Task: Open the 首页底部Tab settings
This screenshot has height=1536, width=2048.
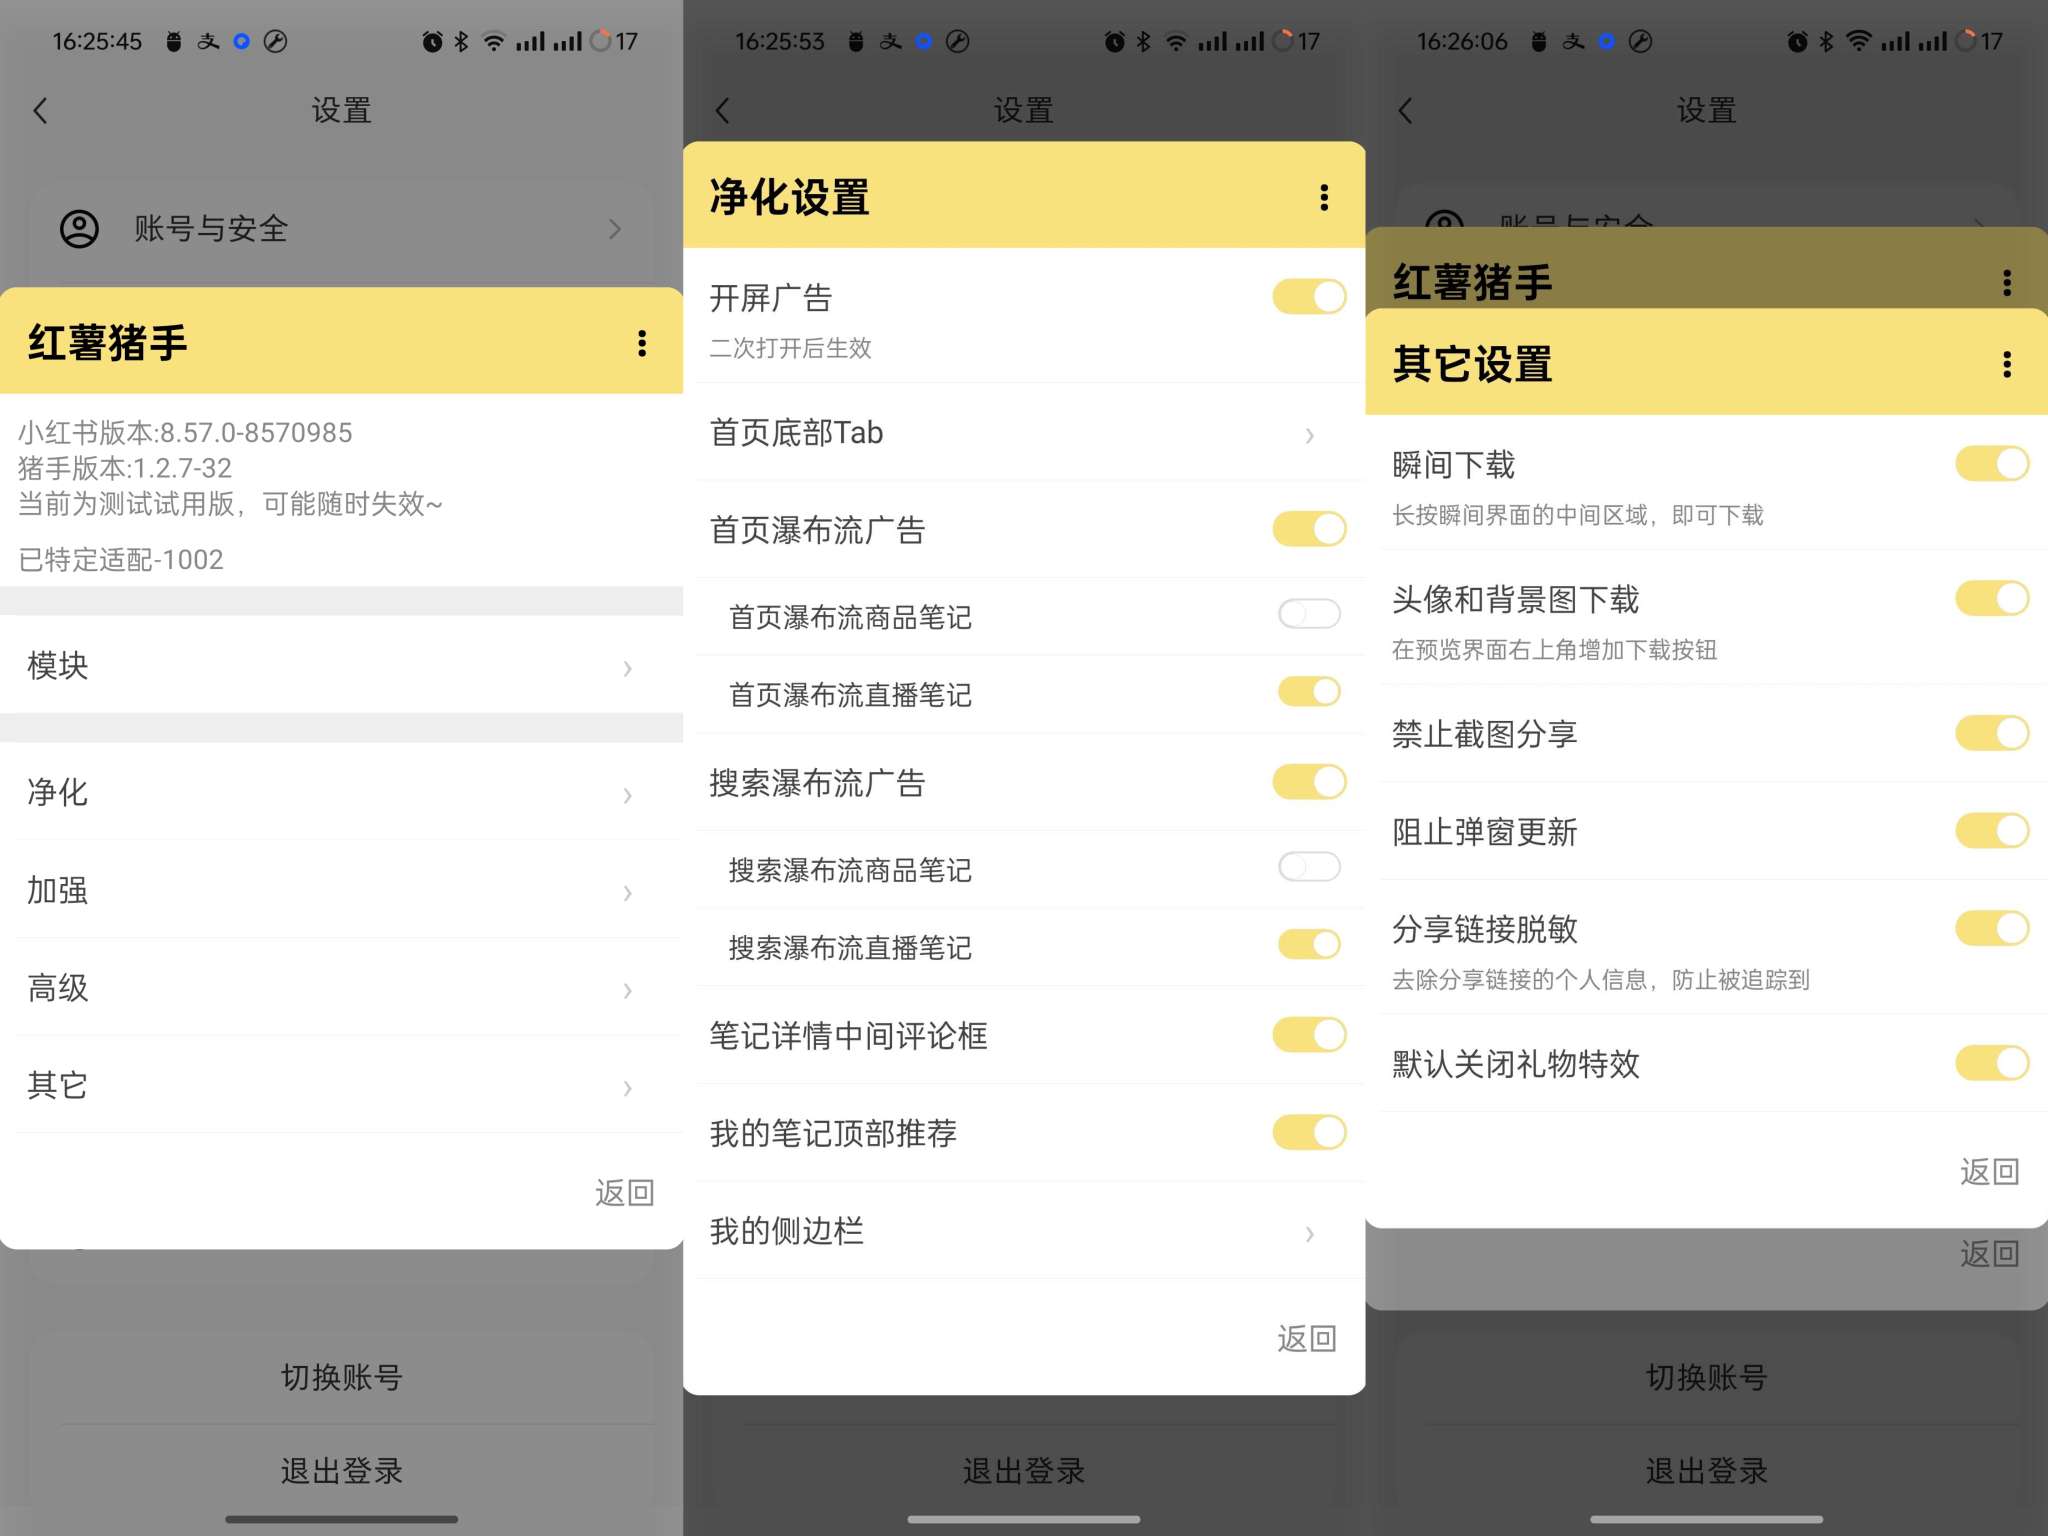Action: pyautogui.click(x=1024, y=433)
